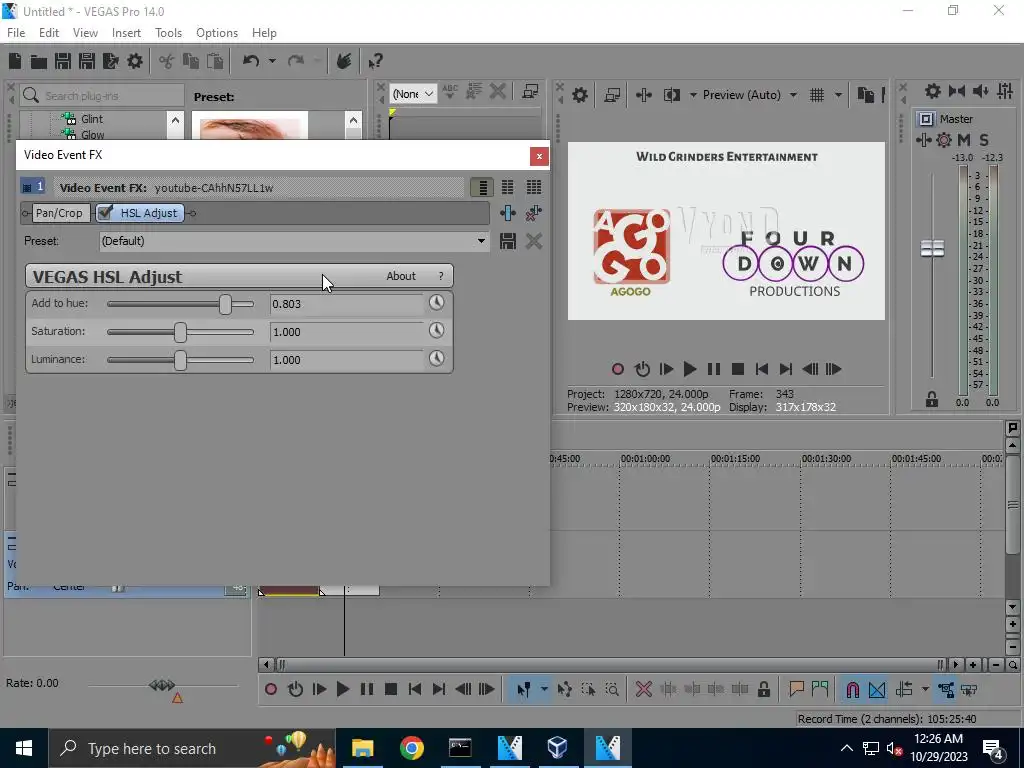The image size is (1024, 768).
Task: Click the Search plug-ins field
Action: [102, 95]
